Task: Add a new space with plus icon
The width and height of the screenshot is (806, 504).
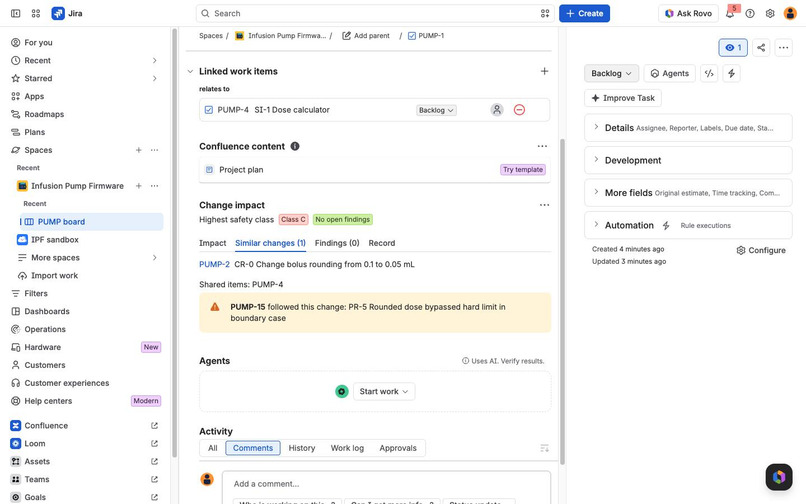Action: coord(138,150)
